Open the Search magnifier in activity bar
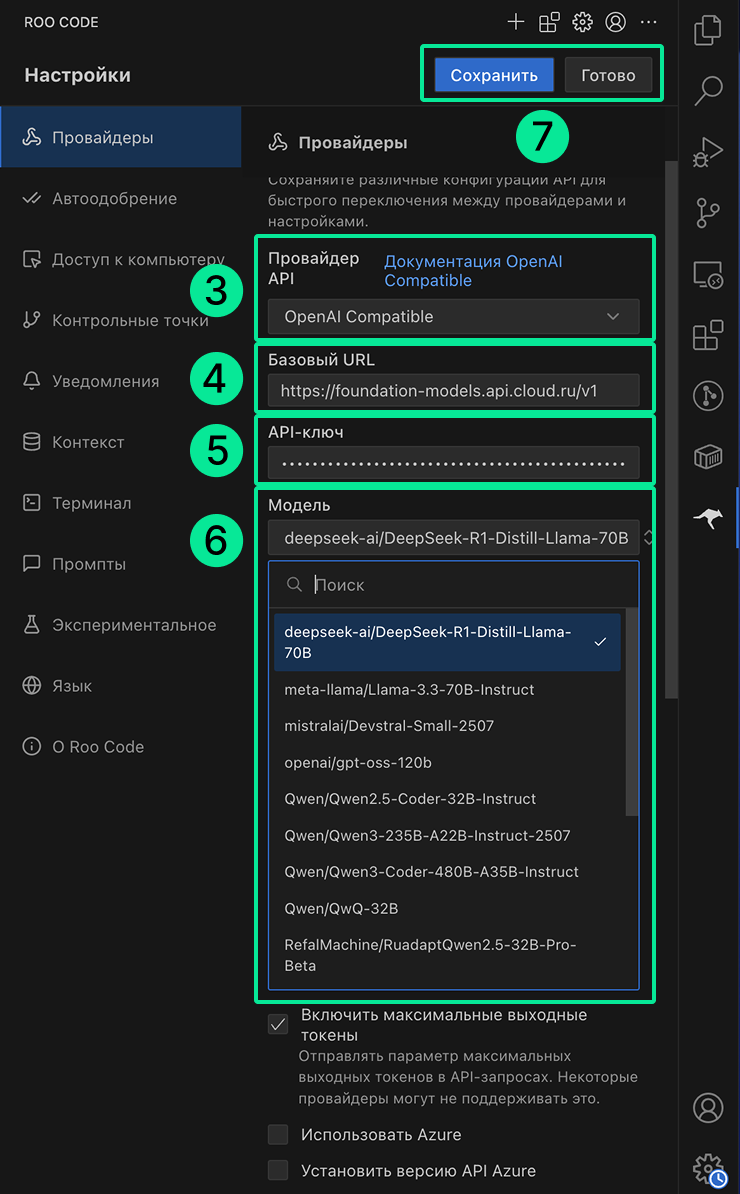740x1194 pixels. [x=708, y=90]
